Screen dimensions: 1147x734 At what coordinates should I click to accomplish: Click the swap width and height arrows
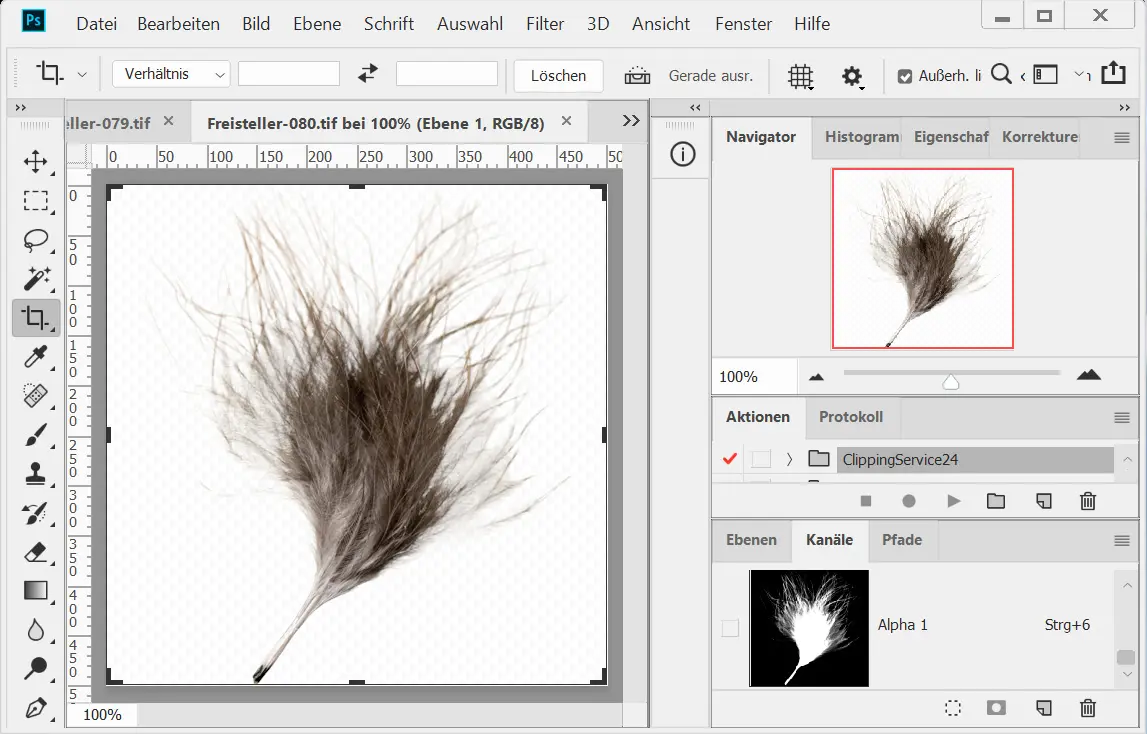coord(368,74)
